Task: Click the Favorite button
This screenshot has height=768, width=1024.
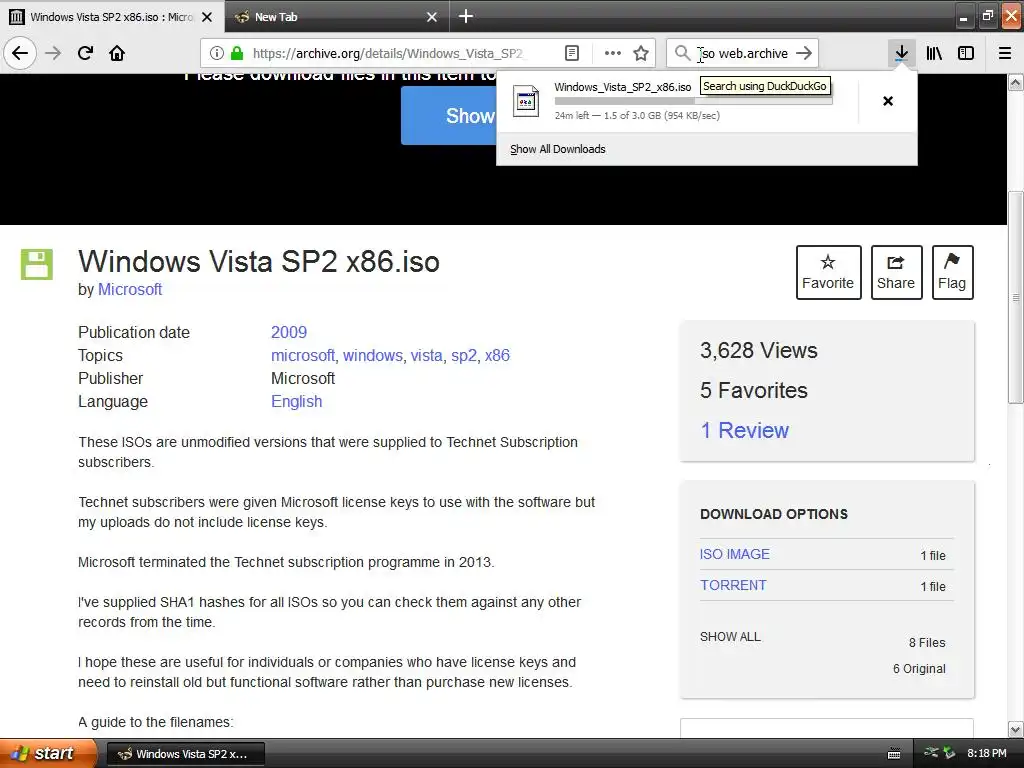Action: [x=828, y=272]
